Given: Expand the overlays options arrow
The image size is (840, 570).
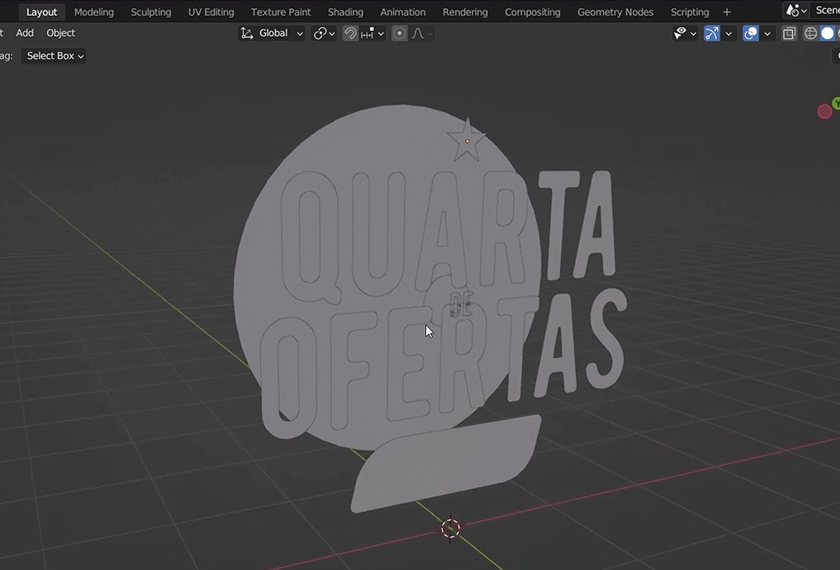Looking at the screenshot, I should point(768,33).
